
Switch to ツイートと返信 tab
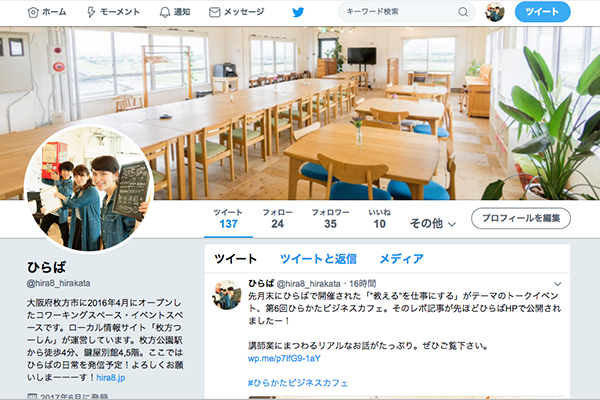pyautogui.click(x=318, y=259)
